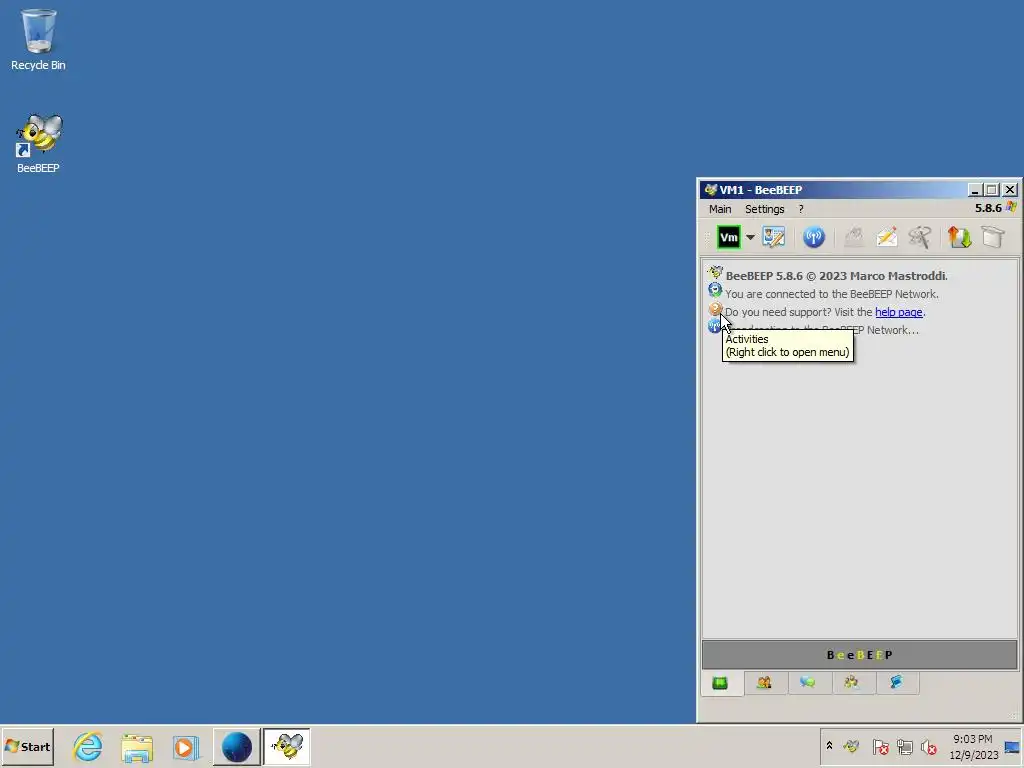Open the Main menu
The image size is (1024, 768).
point(720,209)
